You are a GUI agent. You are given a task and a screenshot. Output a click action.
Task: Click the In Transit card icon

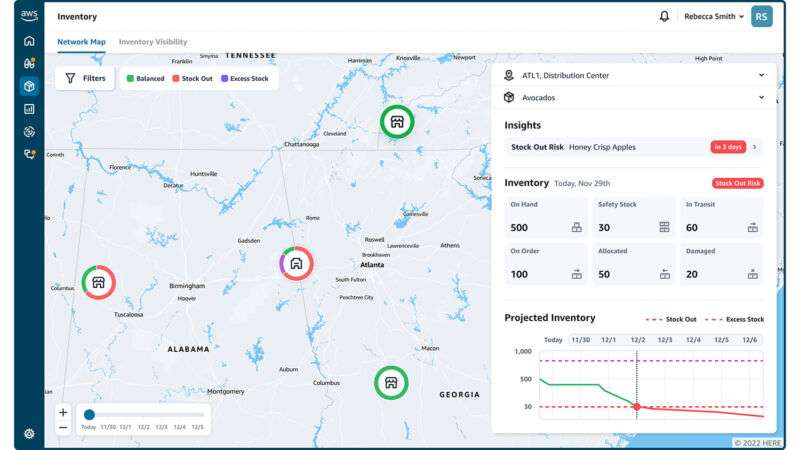(x=753, y=228)
